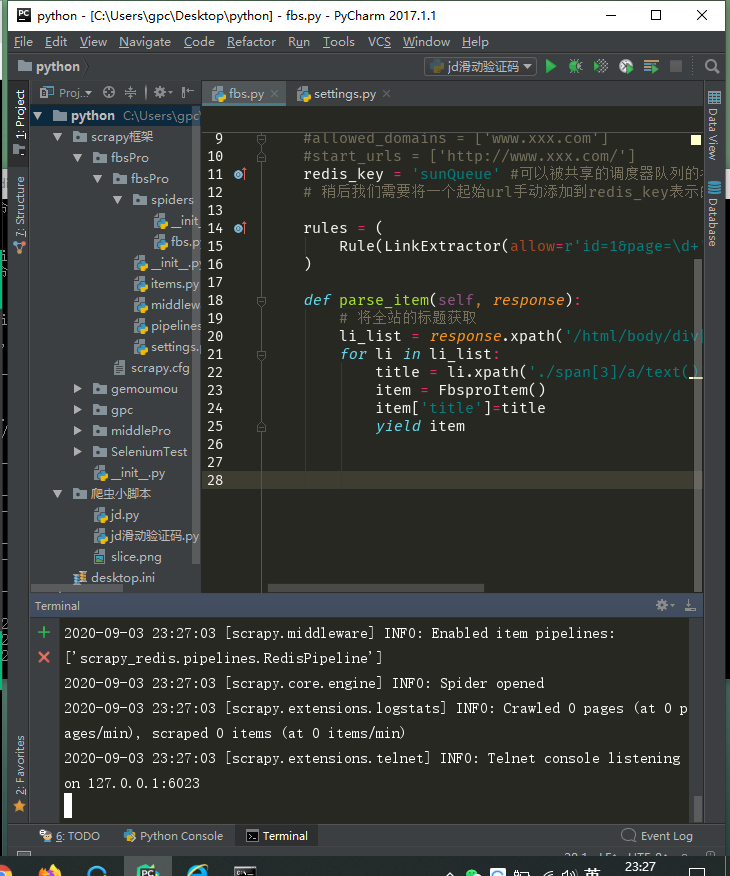Select scrapy.cfg file in tree

(x=151, y=368)
